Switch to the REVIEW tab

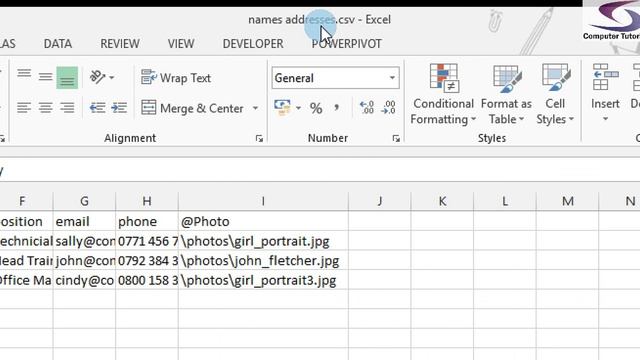coord(120,44)
